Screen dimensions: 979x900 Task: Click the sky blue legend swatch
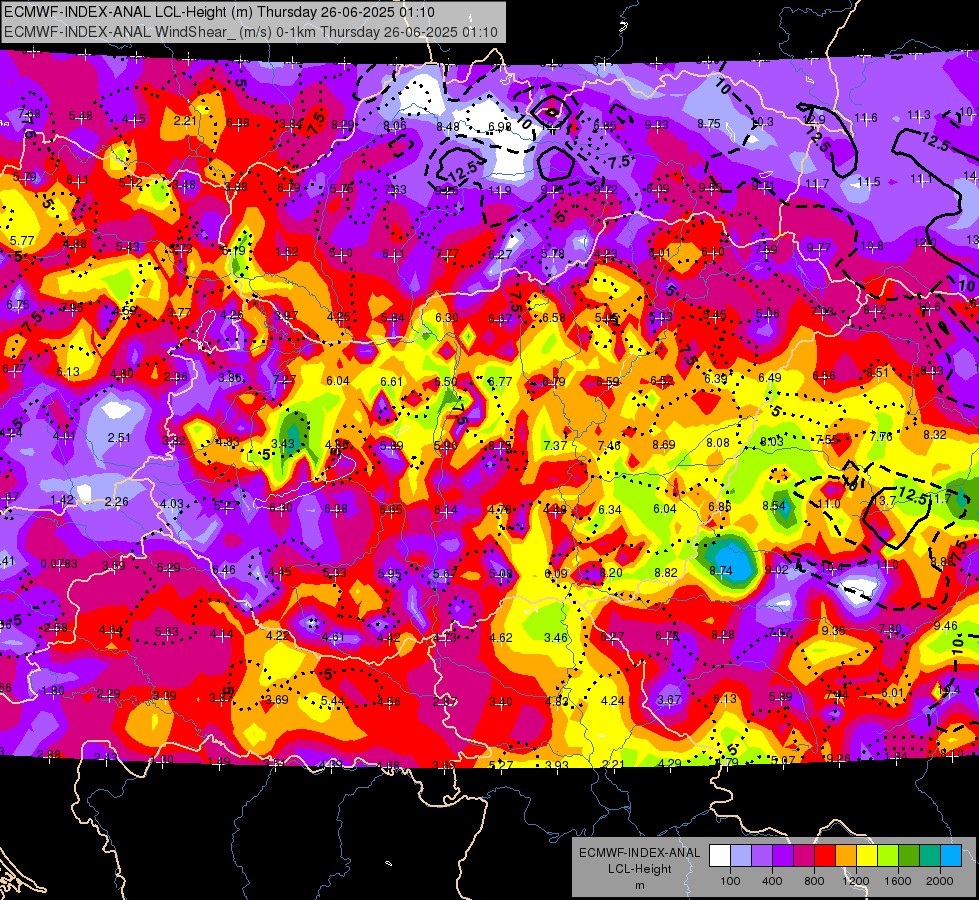tap(951, 856)
